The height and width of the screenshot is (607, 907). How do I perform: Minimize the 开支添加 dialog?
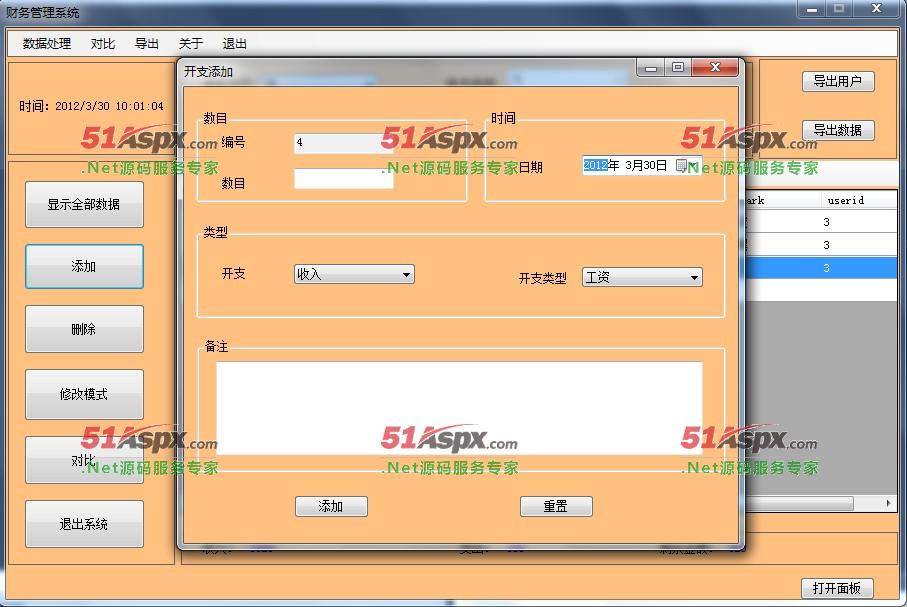(651, 68)
